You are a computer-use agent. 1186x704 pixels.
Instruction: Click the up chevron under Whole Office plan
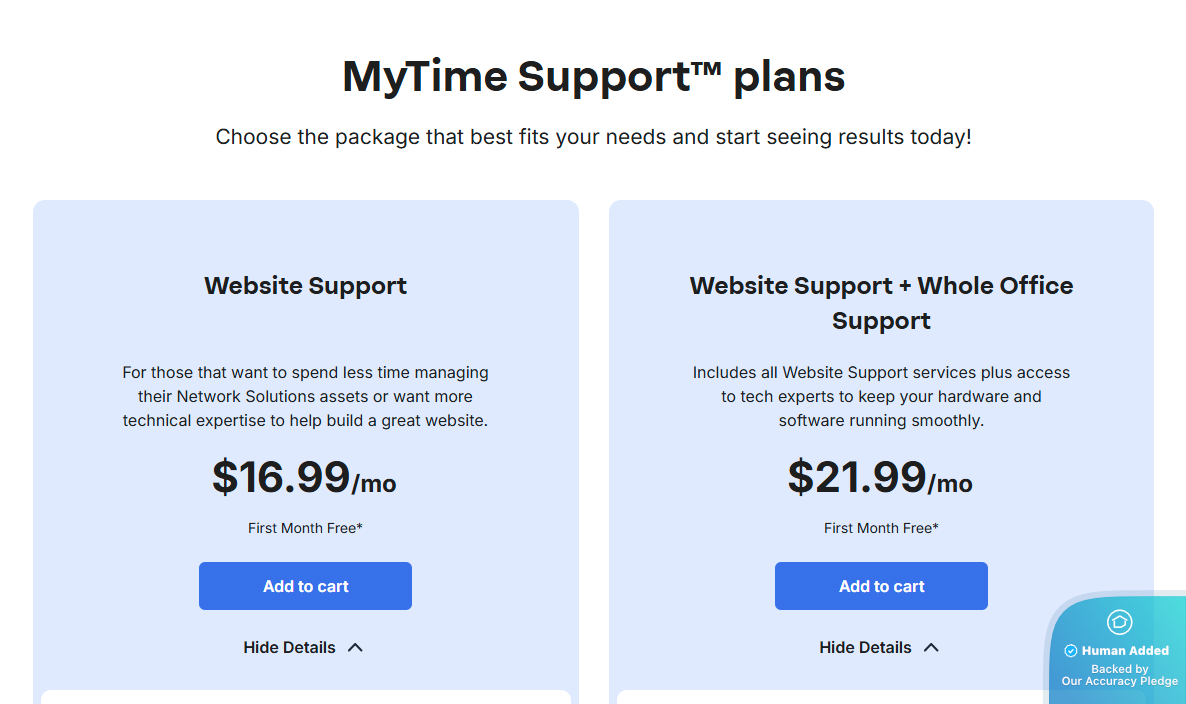[931, 648]
